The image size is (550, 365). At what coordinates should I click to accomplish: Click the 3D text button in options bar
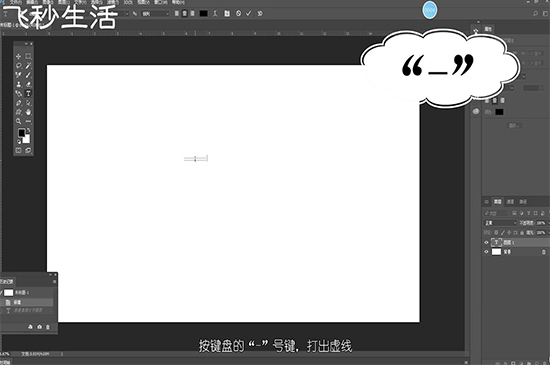click(x=260, y=13)
